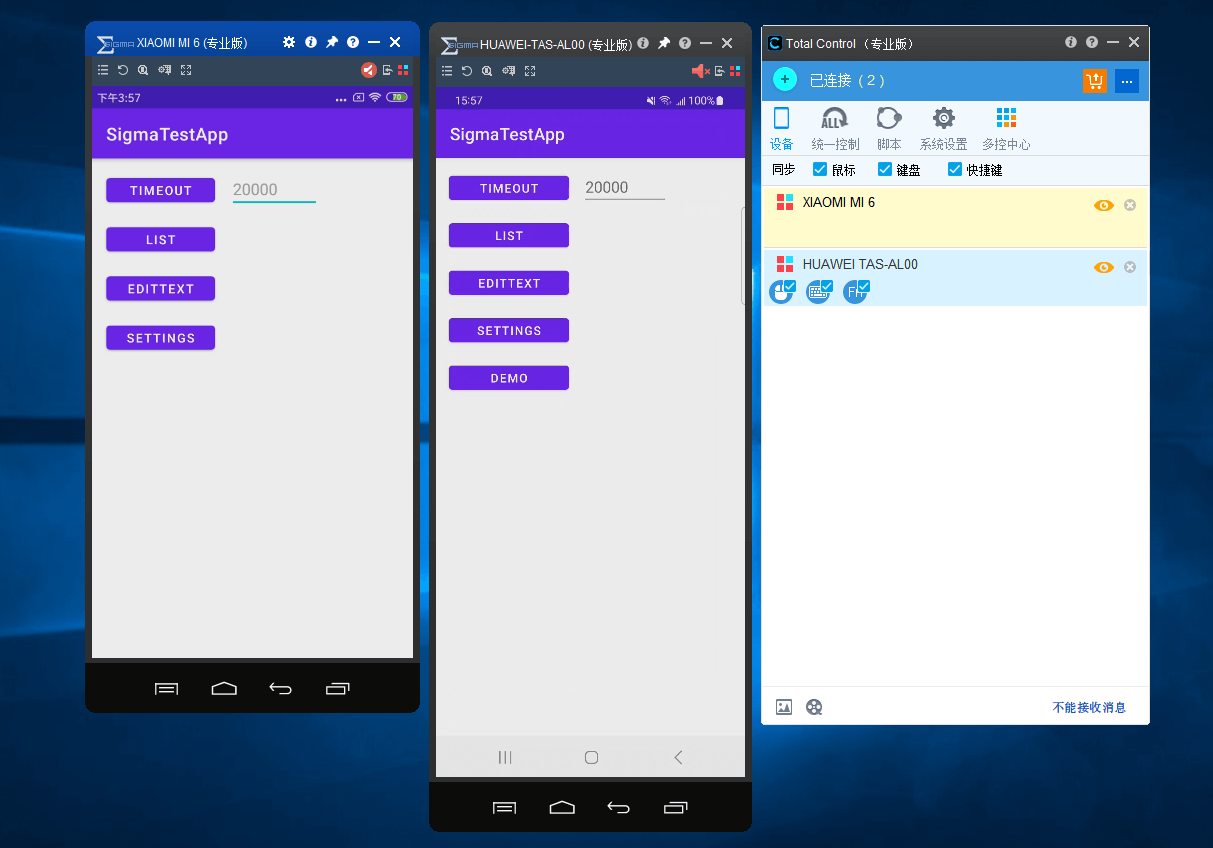1213x848 pixels.
Task: Toggle the 键盘 sync checkbox
Action: (x=884, y=169)
